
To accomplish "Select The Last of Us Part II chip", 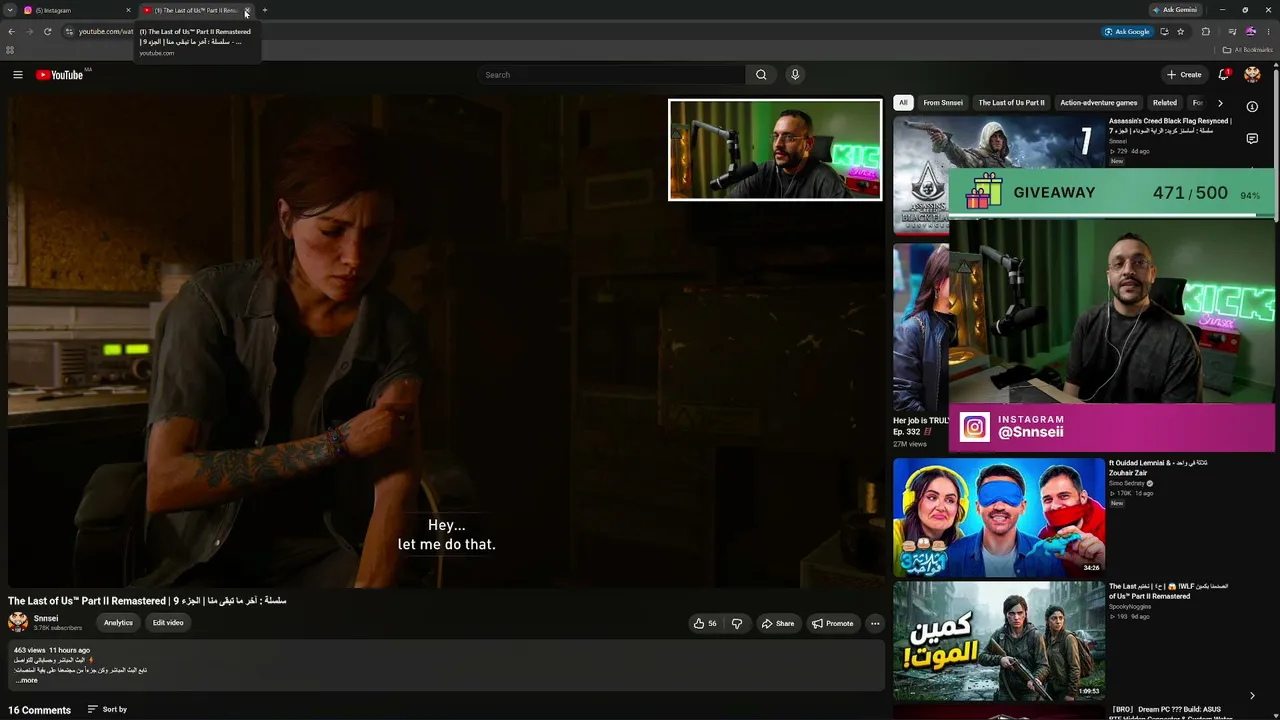I will [x=1011, y=103].
